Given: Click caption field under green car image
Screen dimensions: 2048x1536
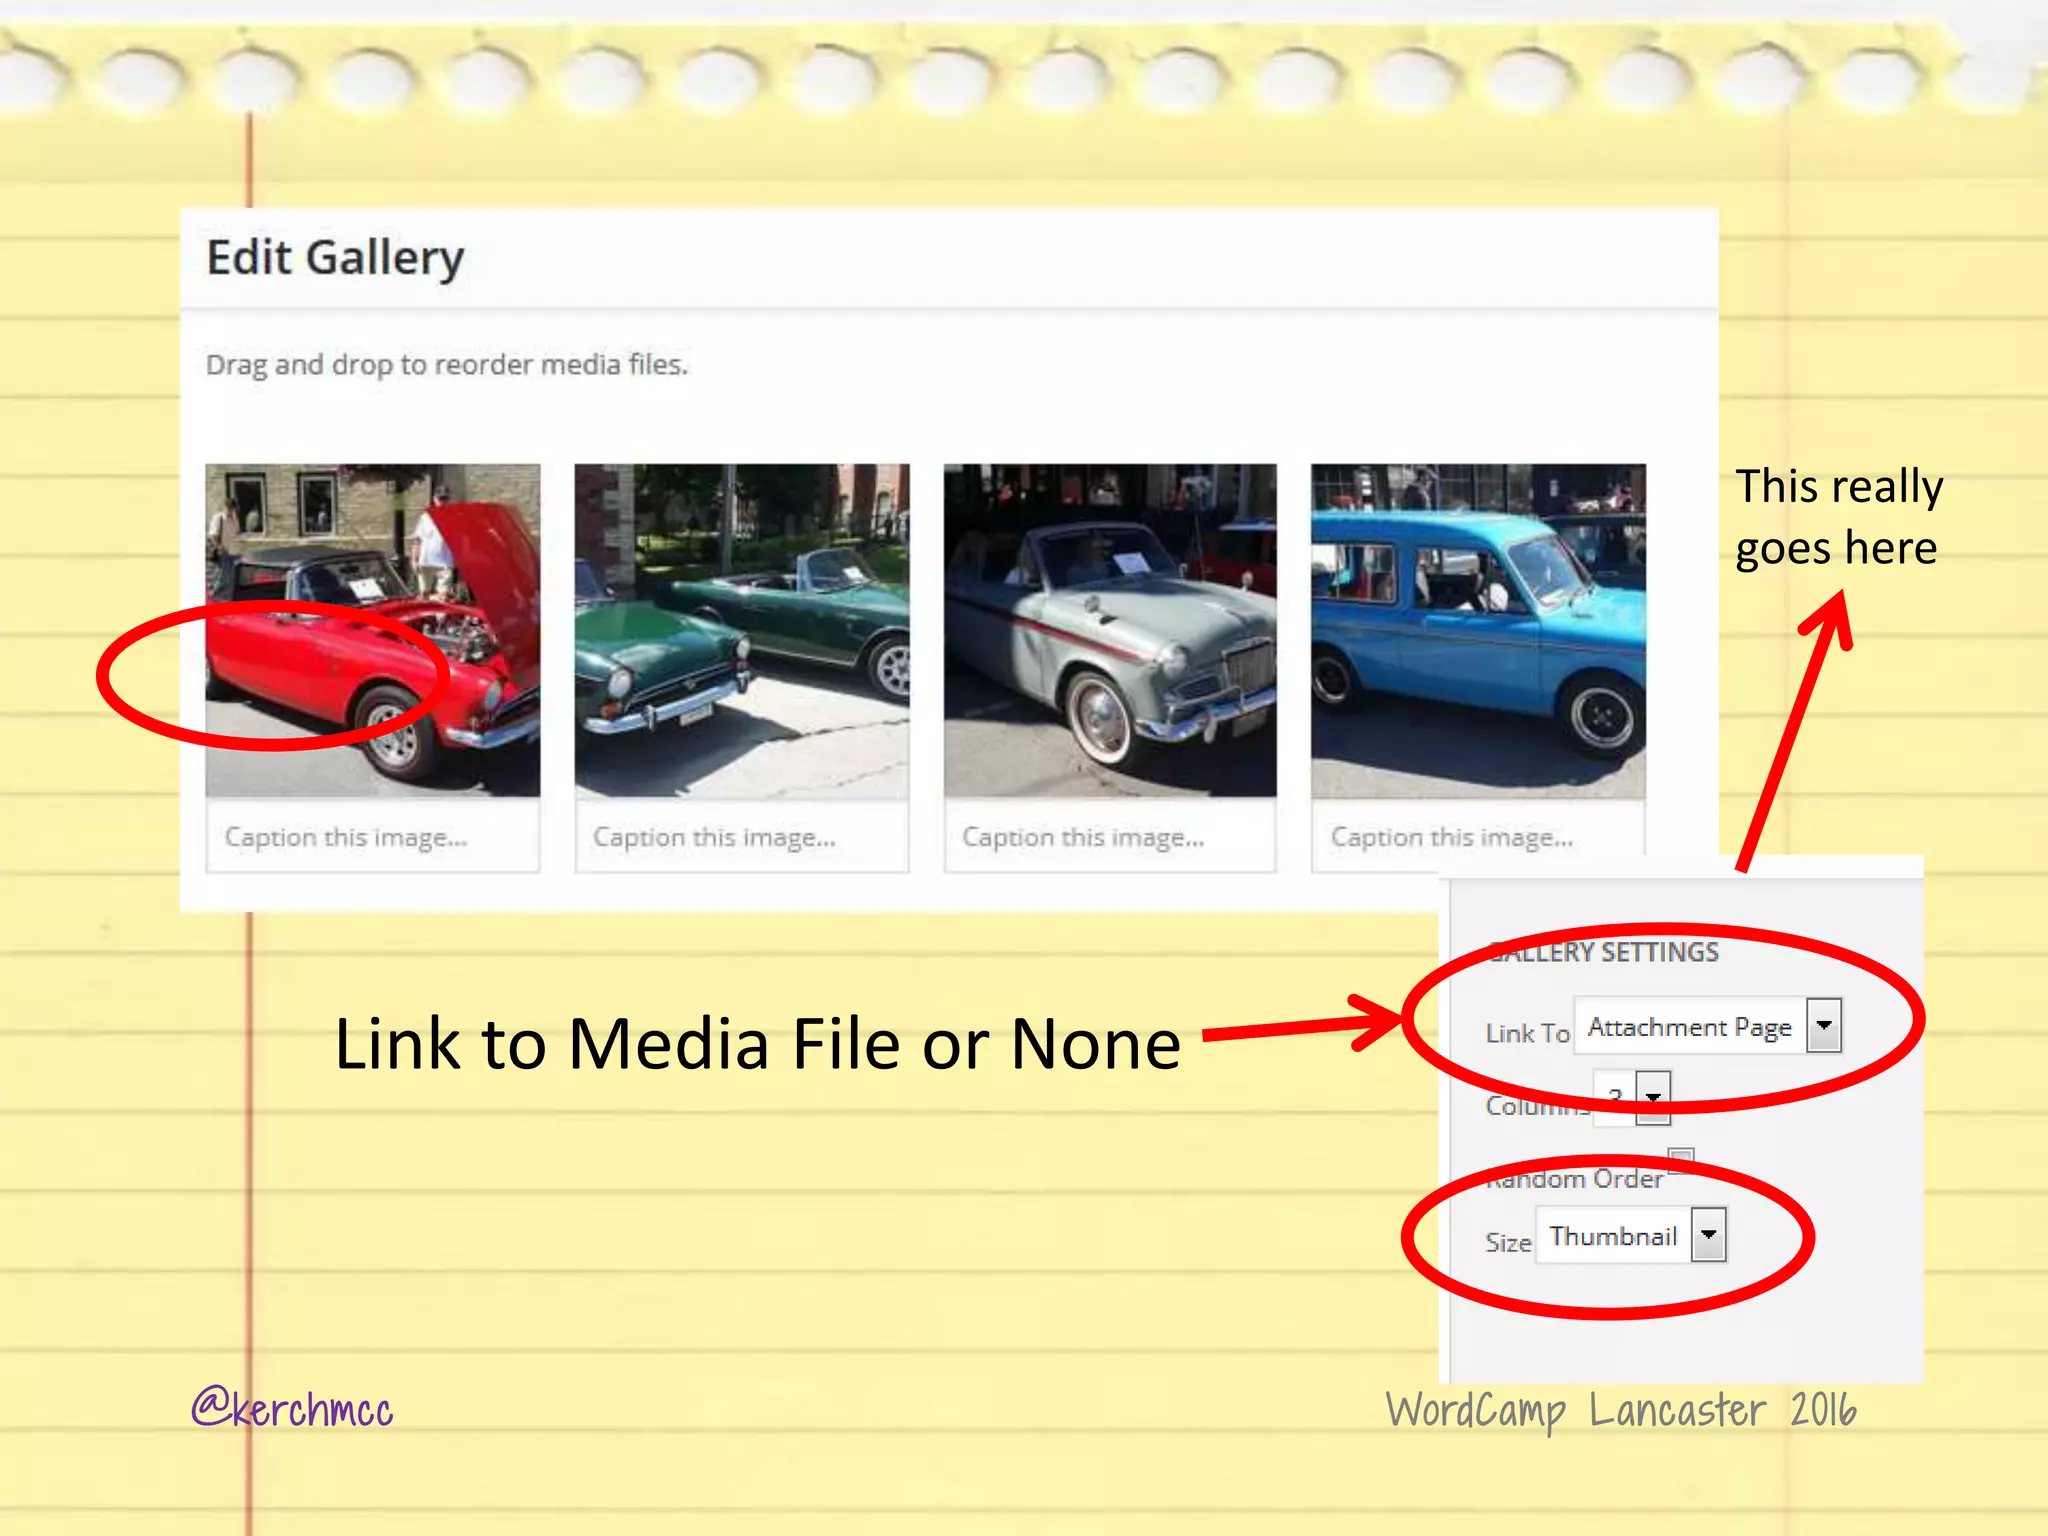Looking at the screenshot, I should 742,837.
